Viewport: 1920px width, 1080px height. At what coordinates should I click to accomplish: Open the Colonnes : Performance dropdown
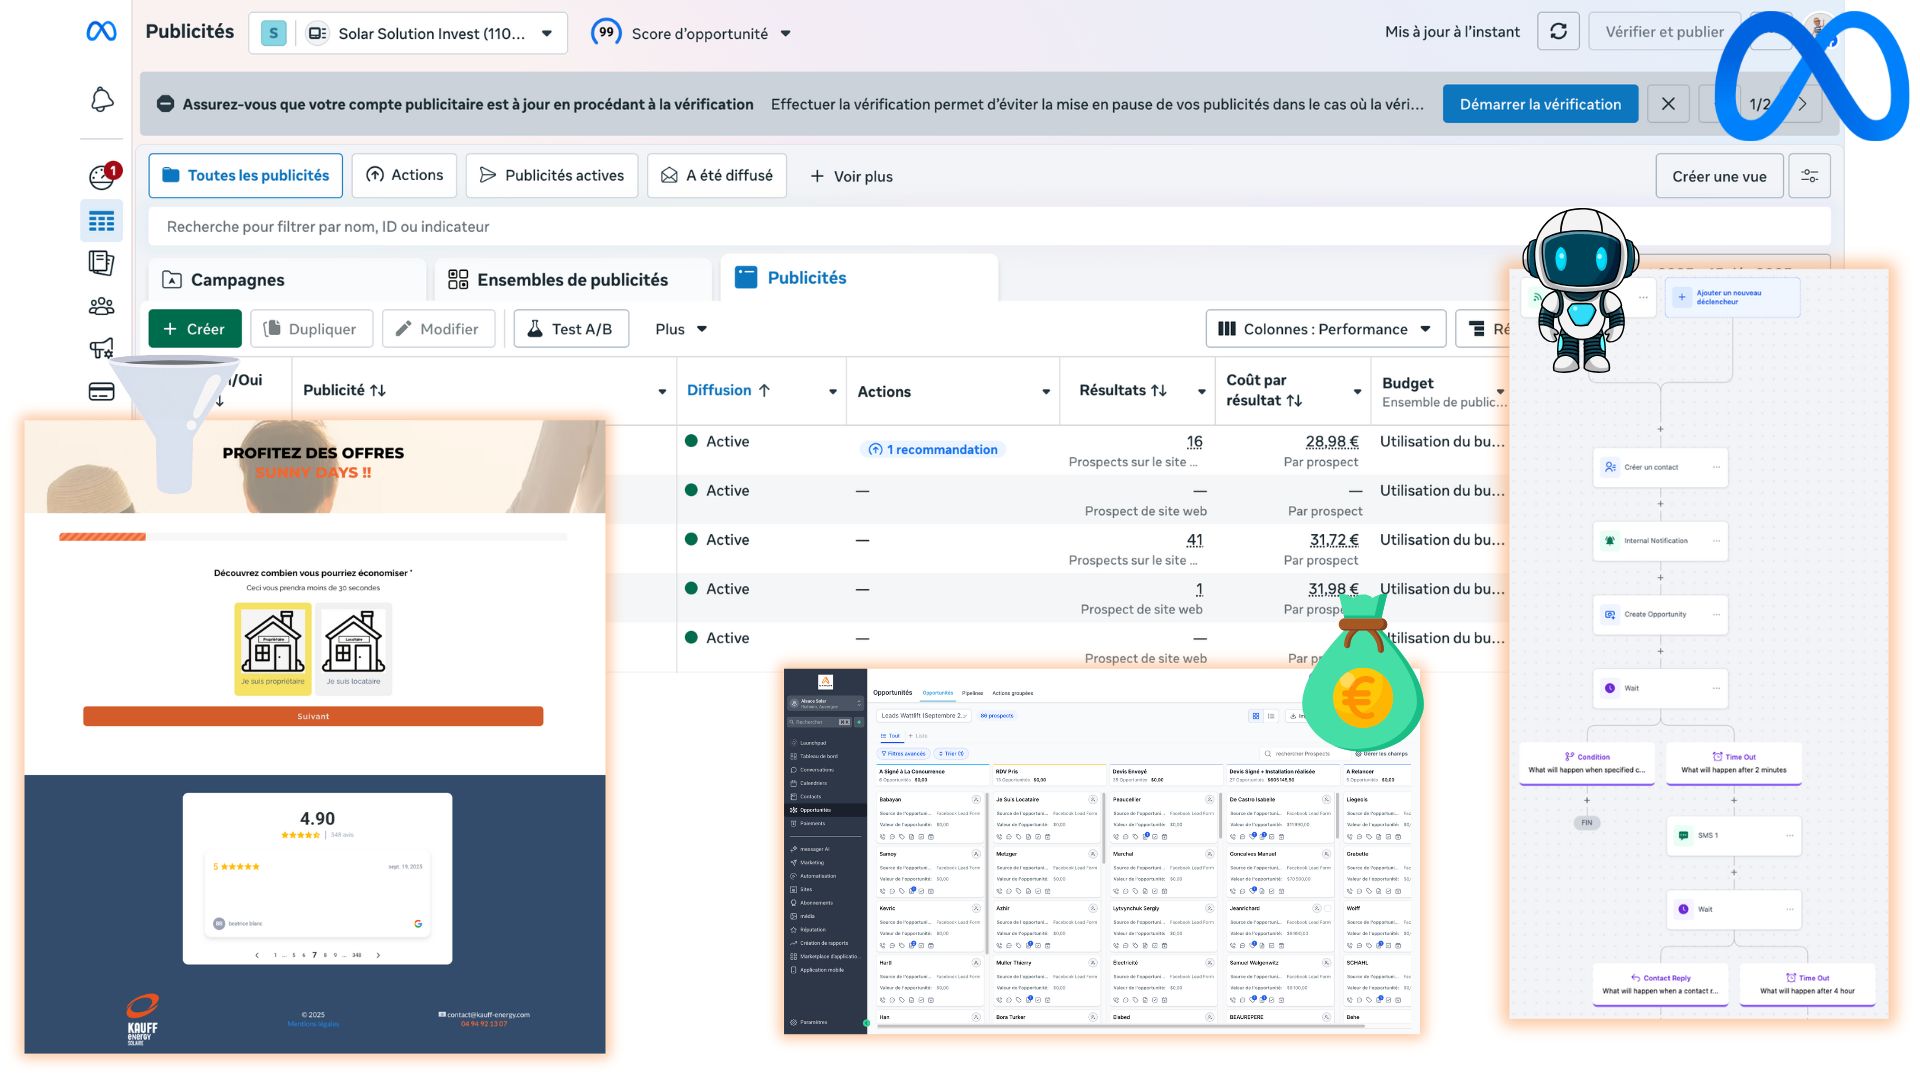1324,329
